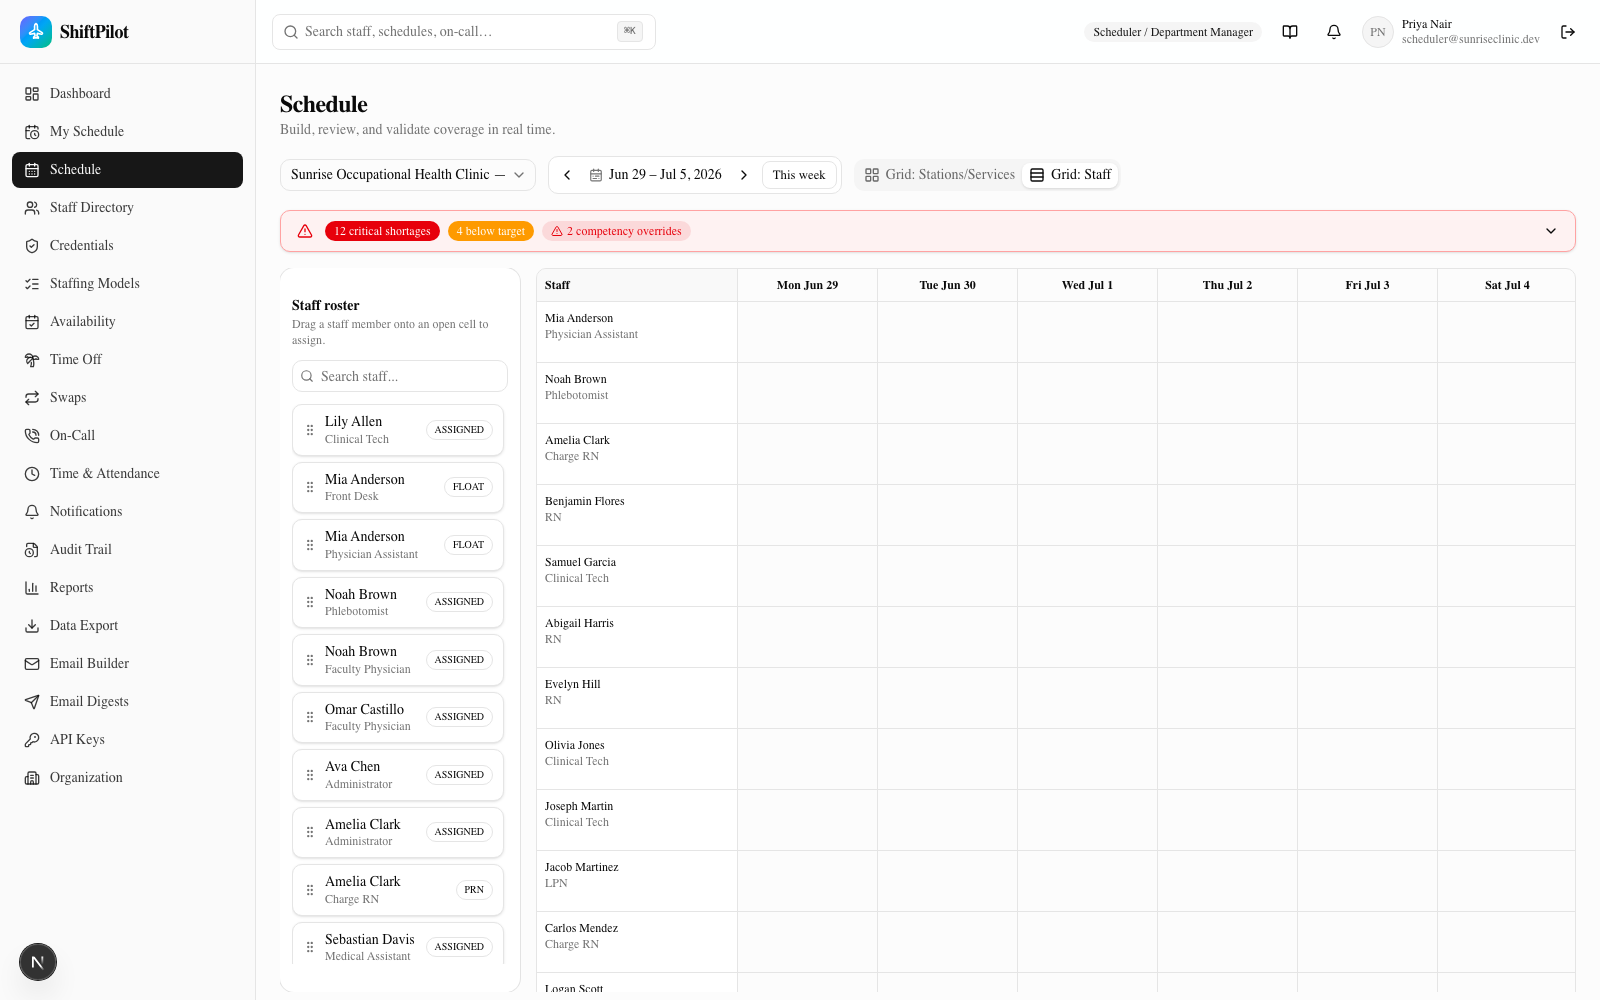Open Staff Directory page
Viewport: 1600px width, 1000px height.
pyautogui.click(x=127, y=208)
